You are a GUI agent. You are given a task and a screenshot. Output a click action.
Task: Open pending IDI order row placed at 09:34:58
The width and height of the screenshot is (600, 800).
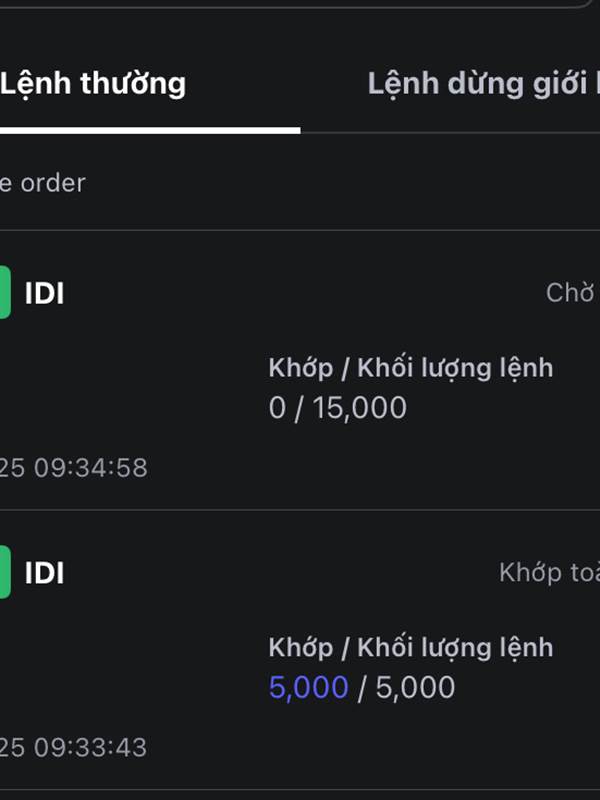(300, 370)
